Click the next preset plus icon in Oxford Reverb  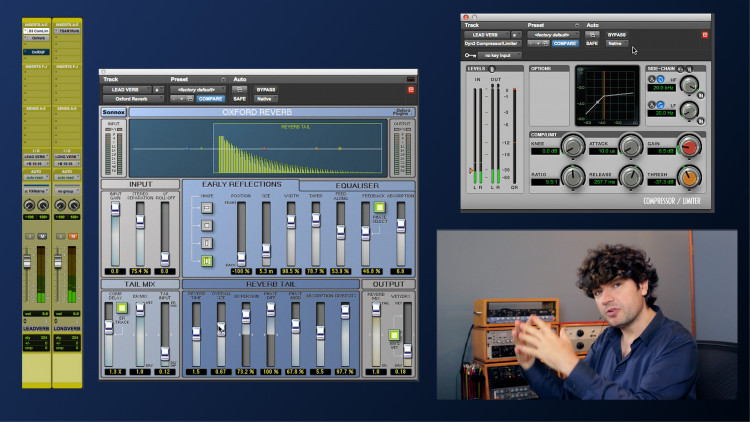(182, 99)
